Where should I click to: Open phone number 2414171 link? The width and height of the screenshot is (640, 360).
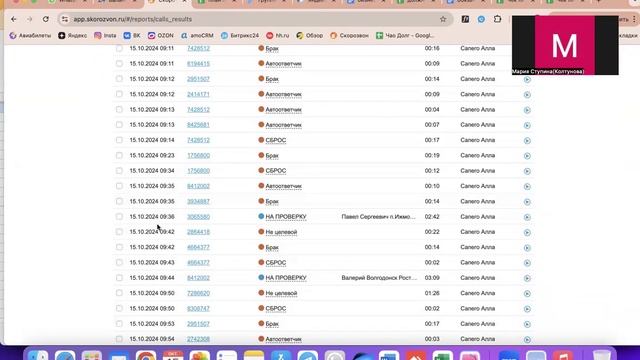point(198,94)
